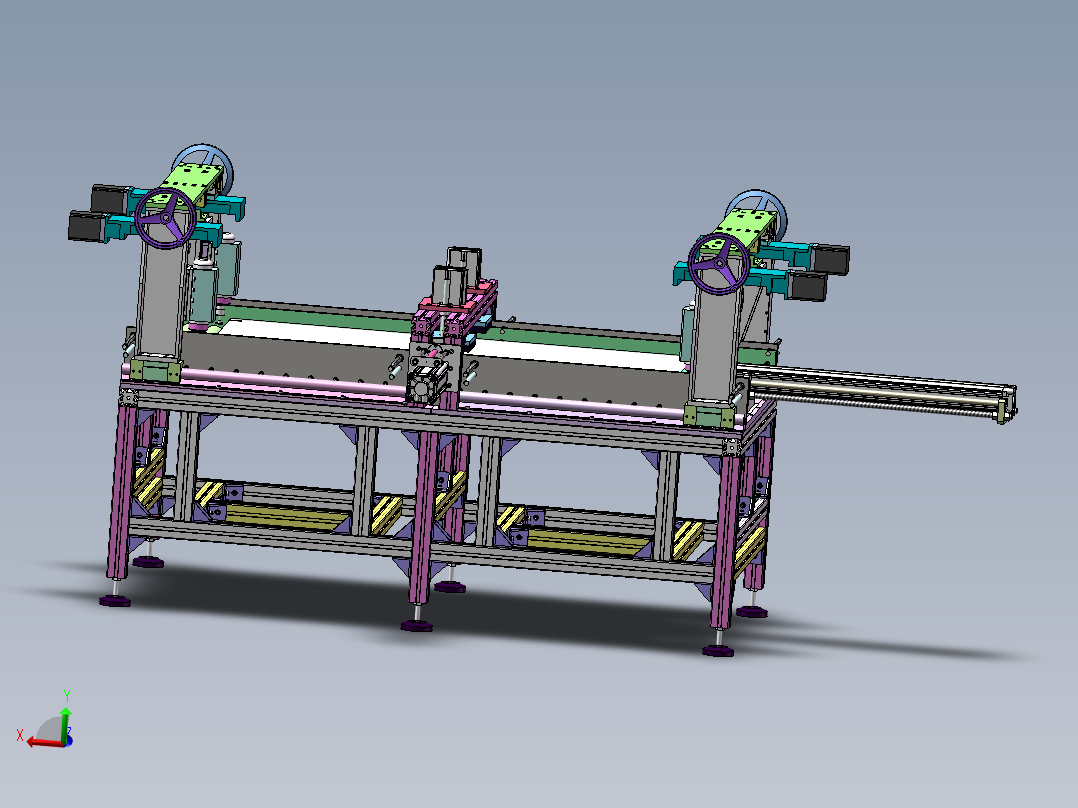Click the red X axis arrow of the triad
The width and height of the screenshot is (1078, 808).
pos(45,743)
